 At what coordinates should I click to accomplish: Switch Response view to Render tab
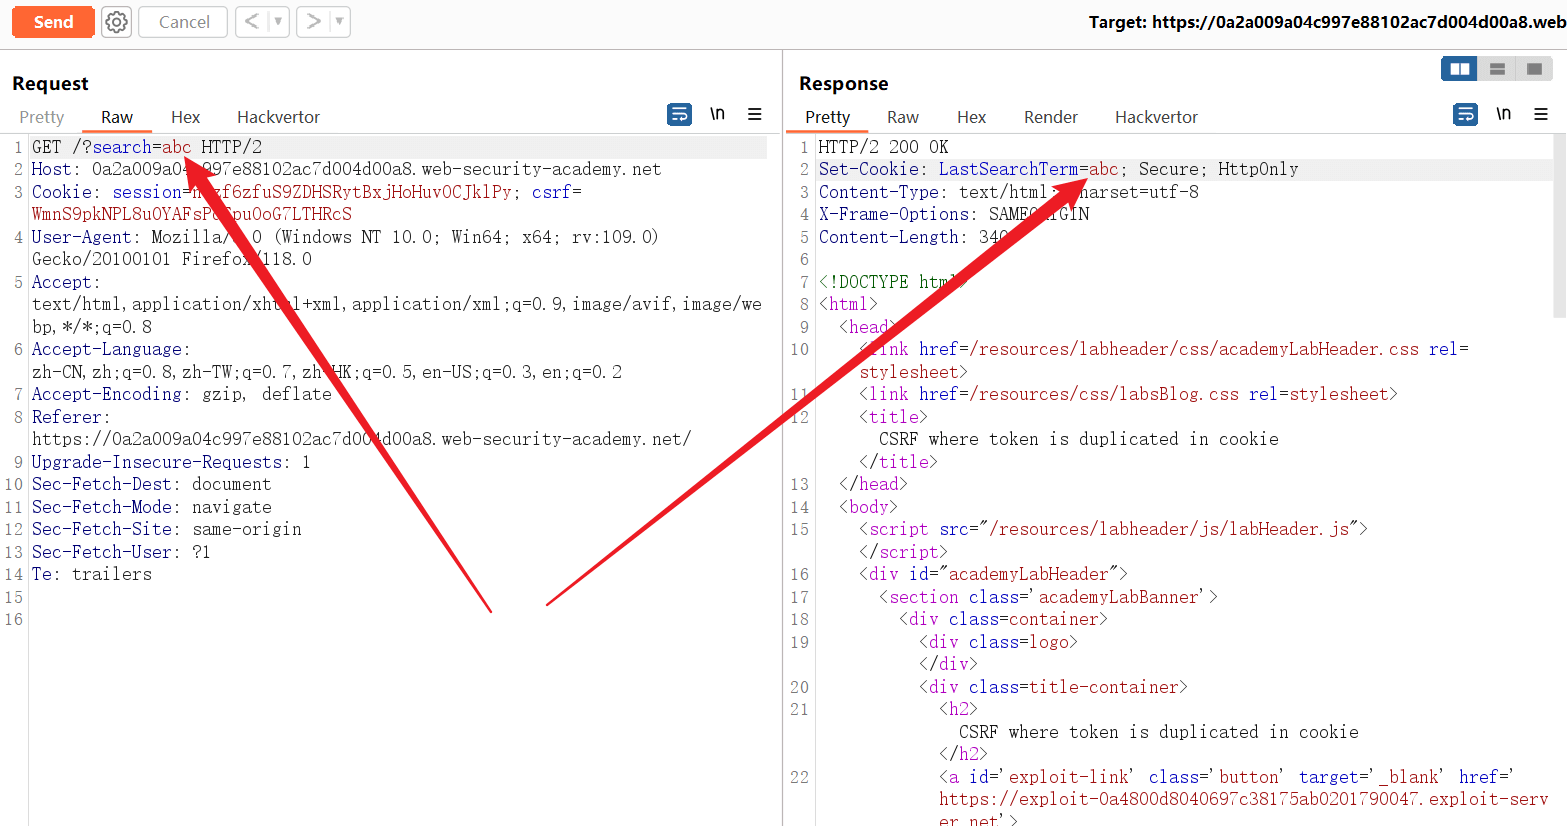pos(1050,117)
